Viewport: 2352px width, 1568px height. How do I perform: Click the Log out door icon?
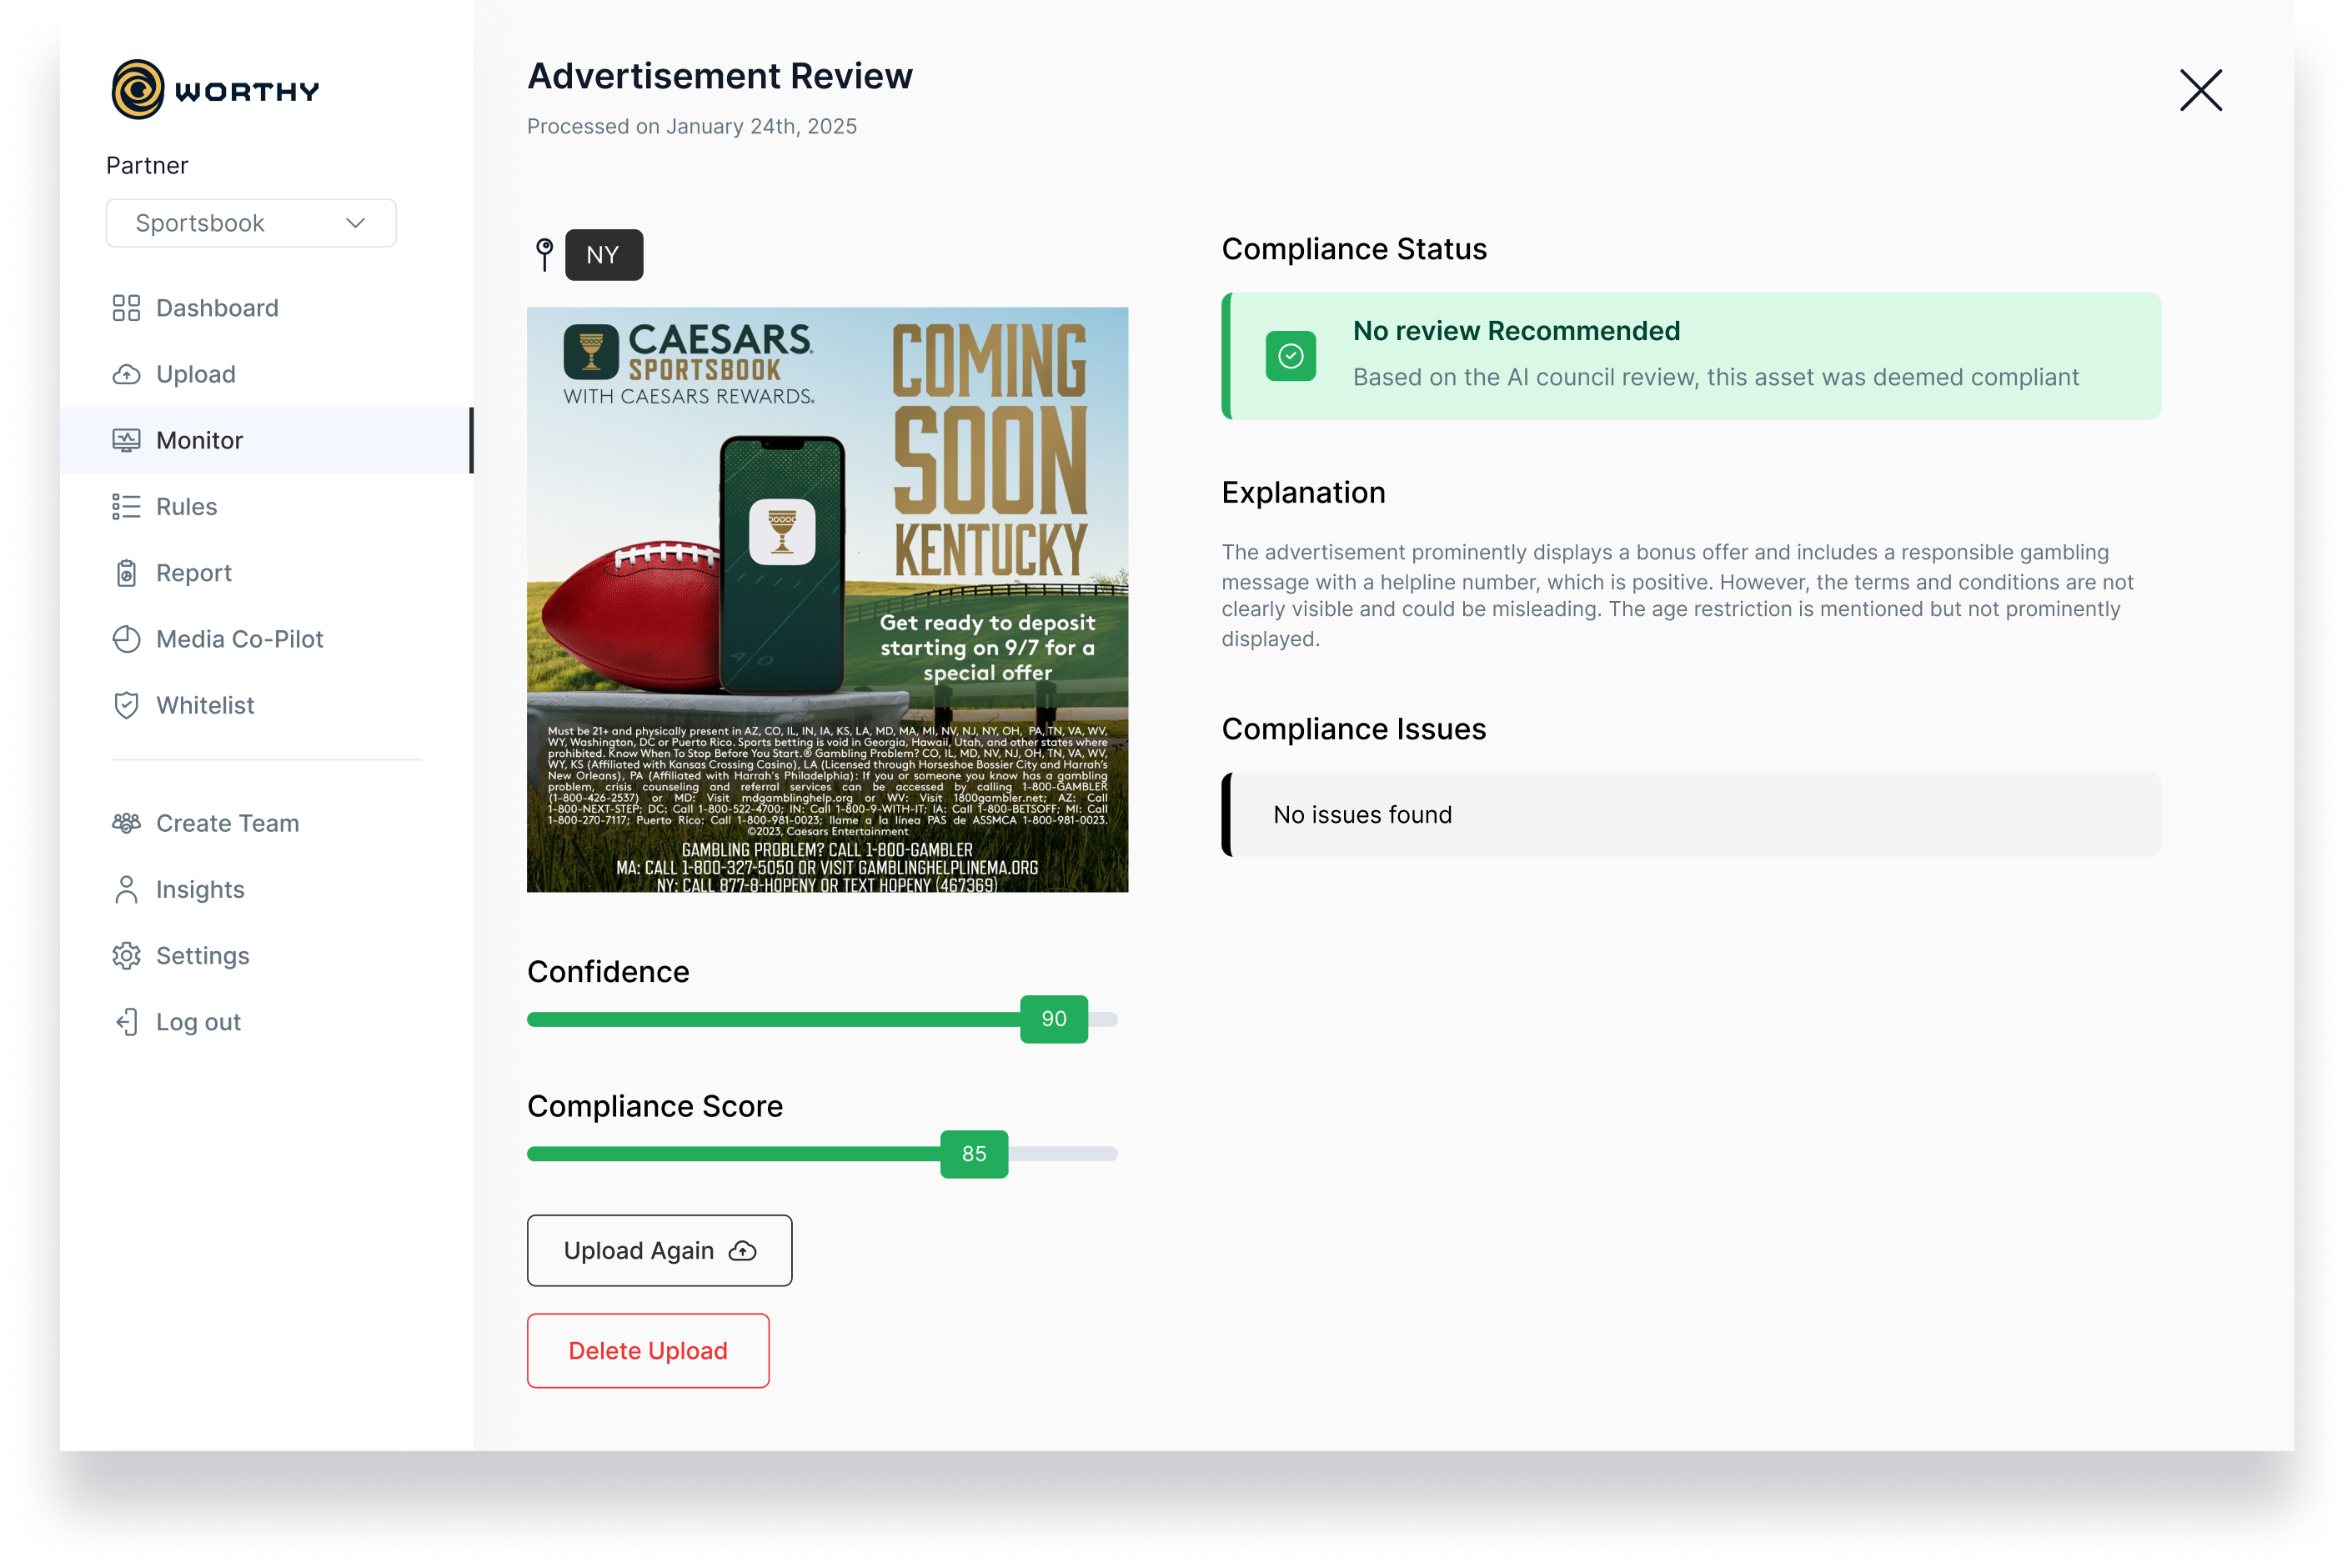126,1022
